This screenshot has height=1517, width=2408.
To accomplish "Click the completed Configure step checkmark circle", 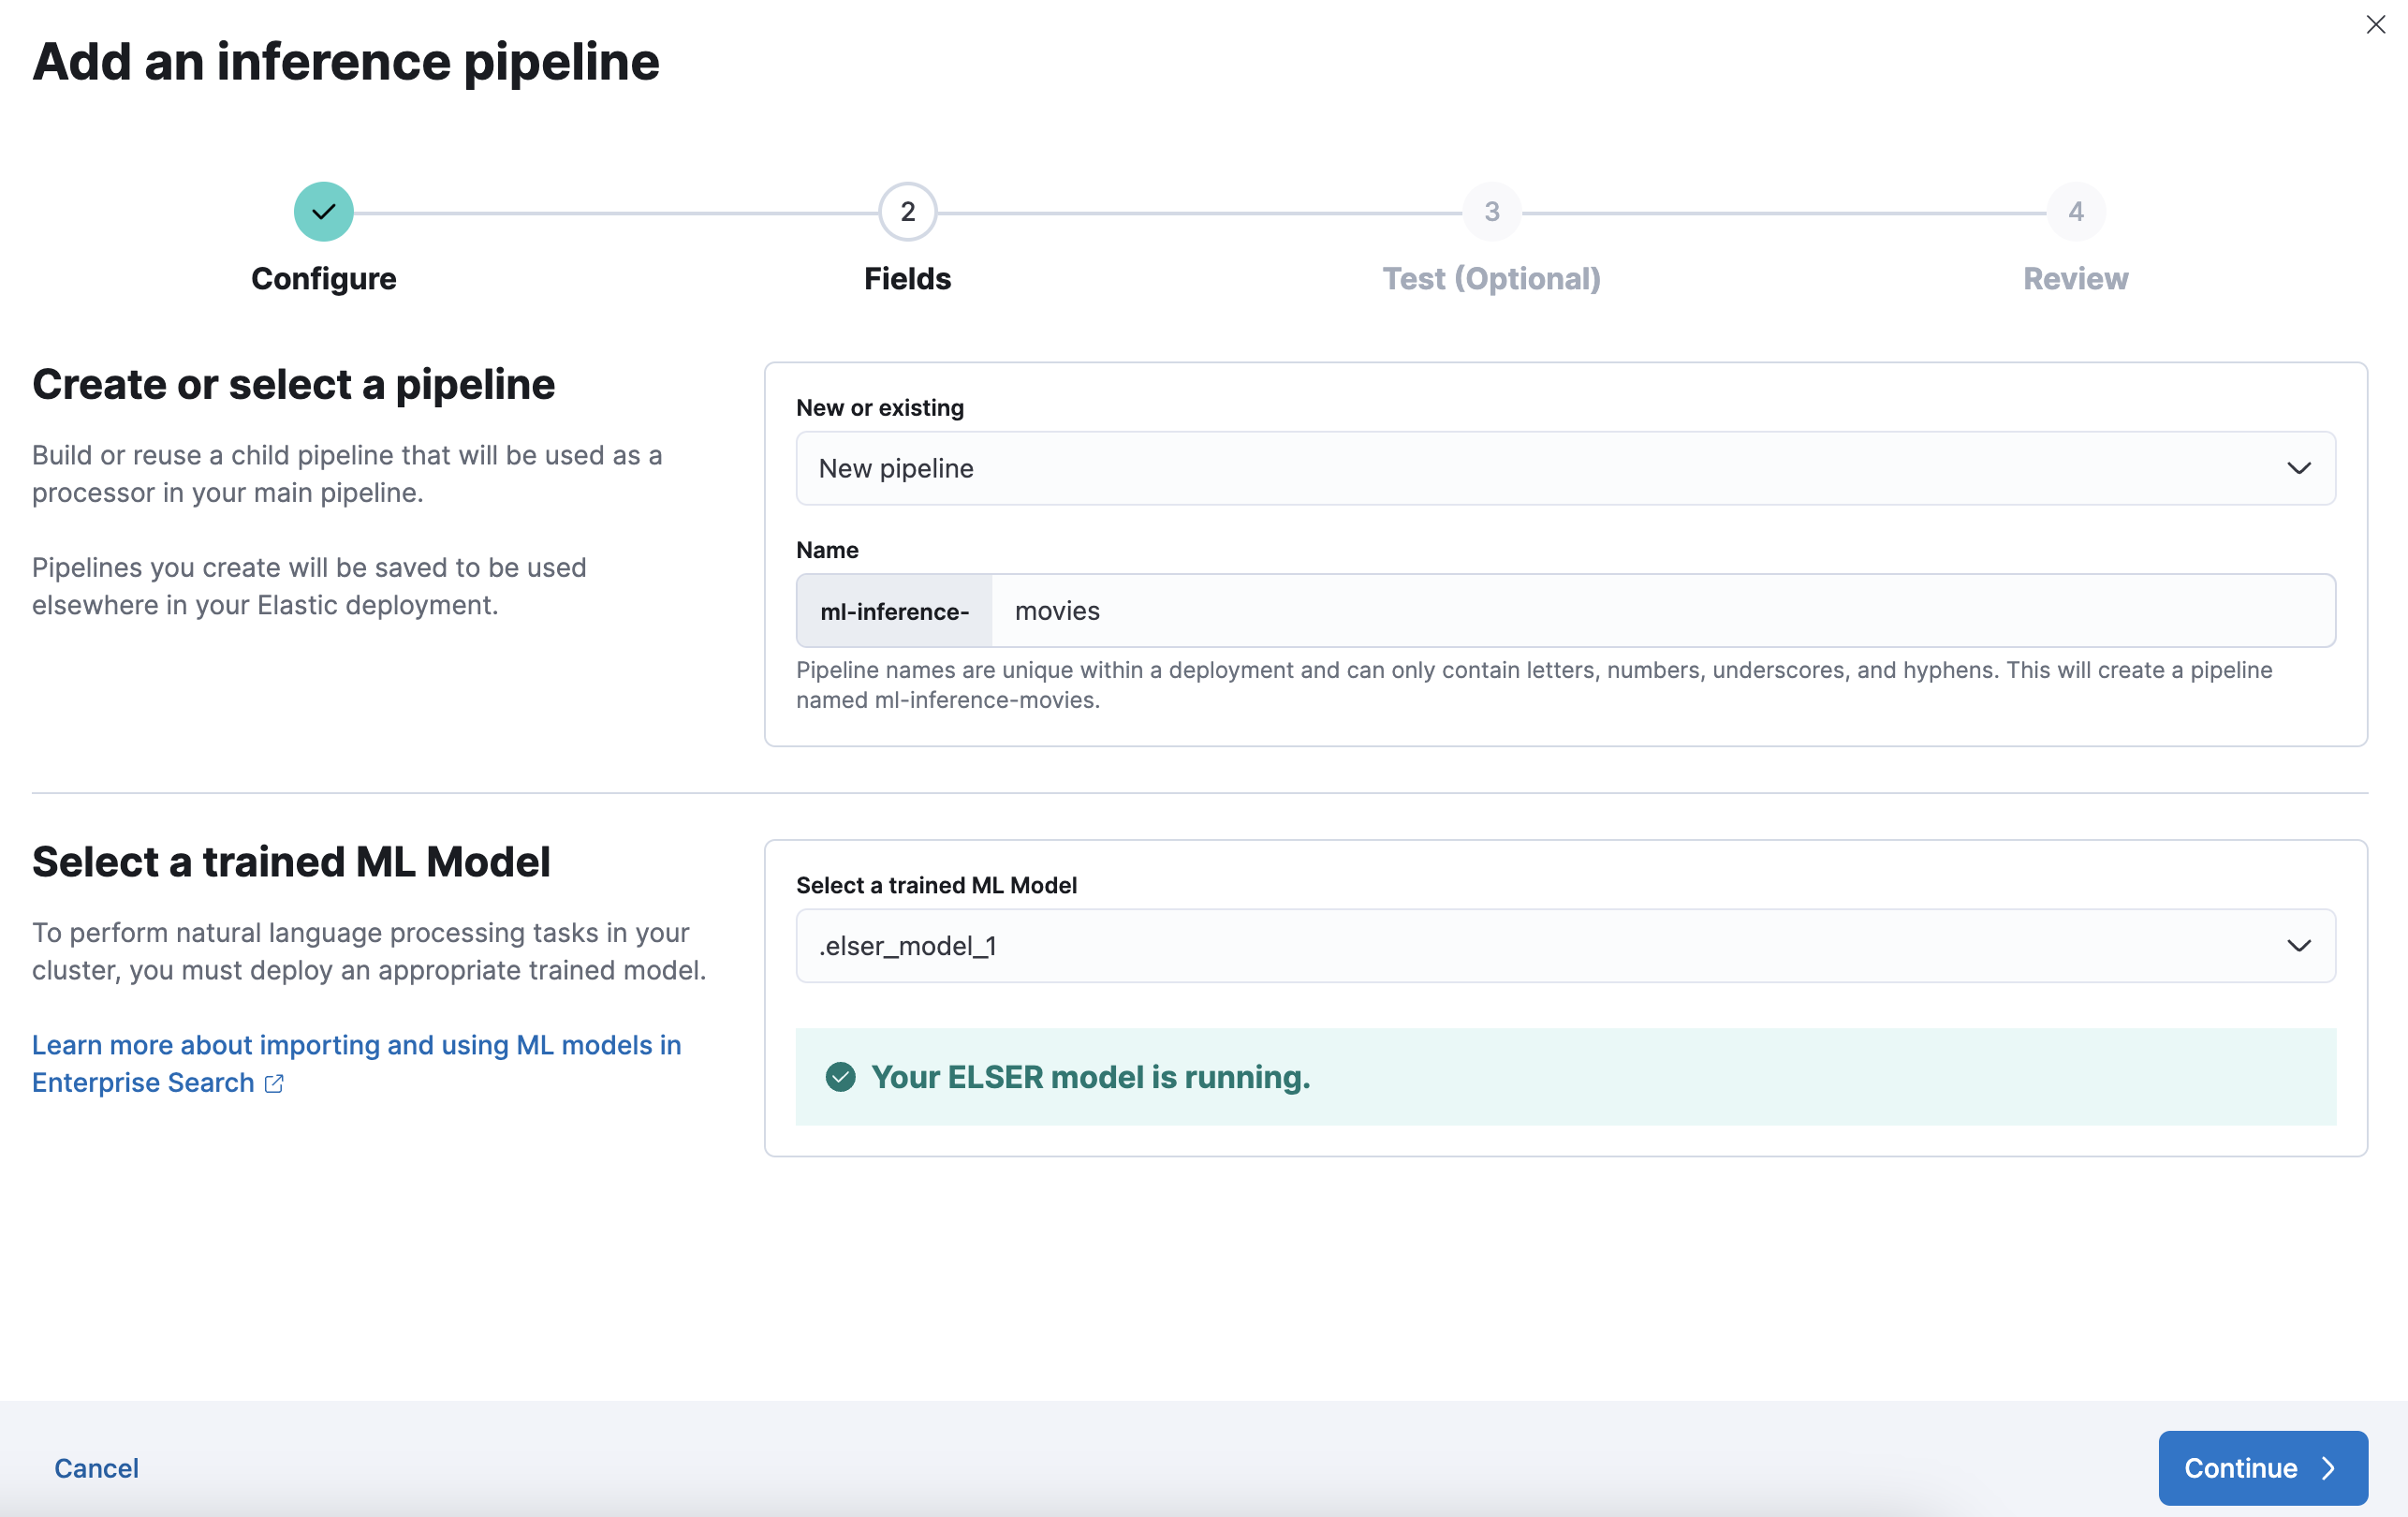I will tap(323, 211).
